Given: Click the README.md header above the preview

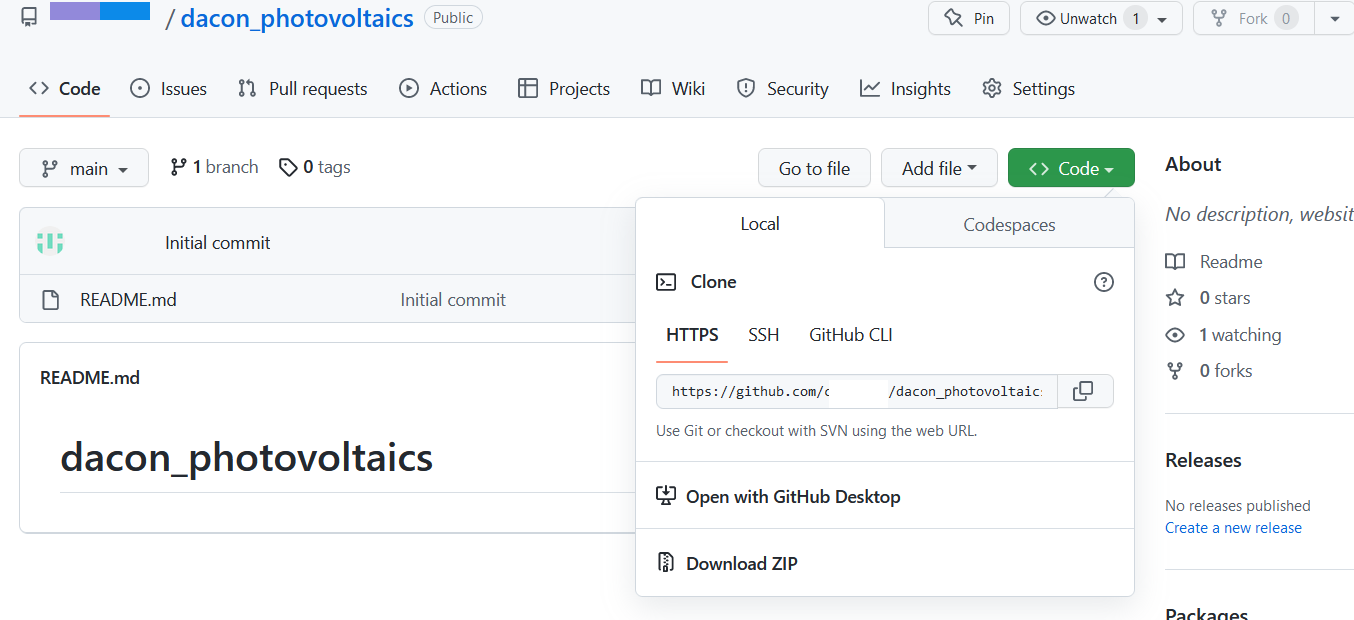Looking at the screenshot, I should coord(90,378).
